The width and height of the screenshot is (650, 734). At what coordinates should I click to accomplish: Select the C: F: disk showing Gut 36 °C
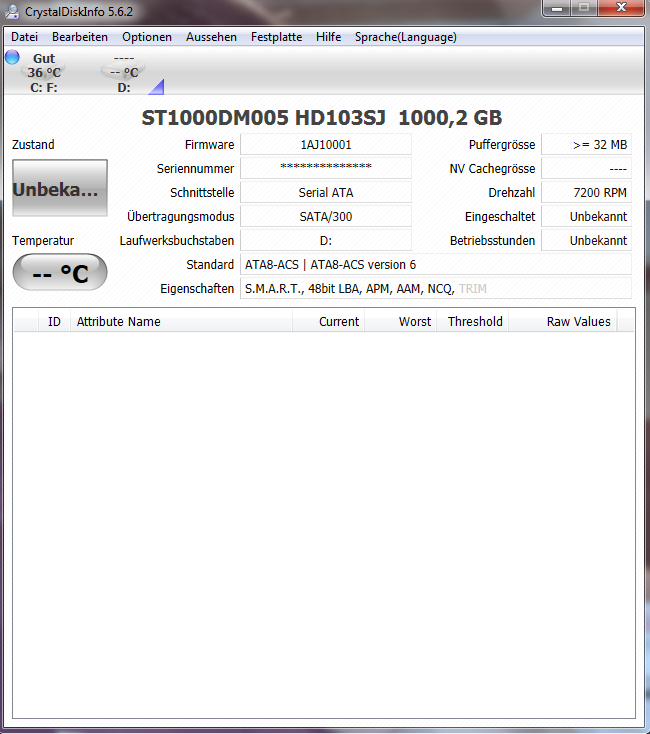tap(44, 73)
